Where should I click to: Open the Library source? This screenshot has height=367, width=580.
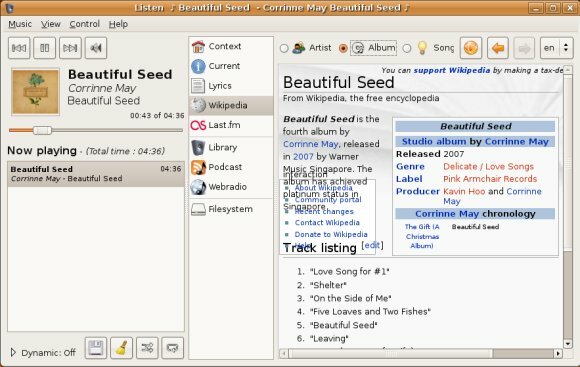(x=231, y=147)
